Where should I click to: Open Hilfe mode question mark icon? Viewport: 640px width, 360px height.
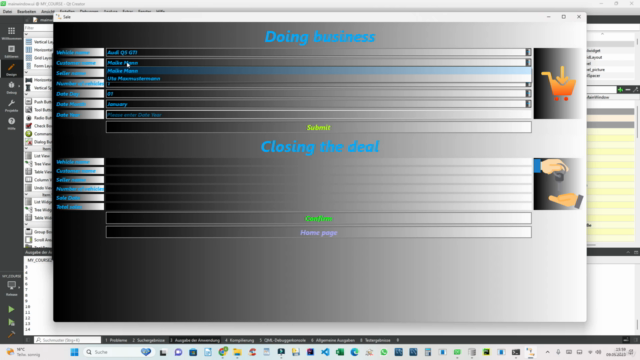point(11,123)
